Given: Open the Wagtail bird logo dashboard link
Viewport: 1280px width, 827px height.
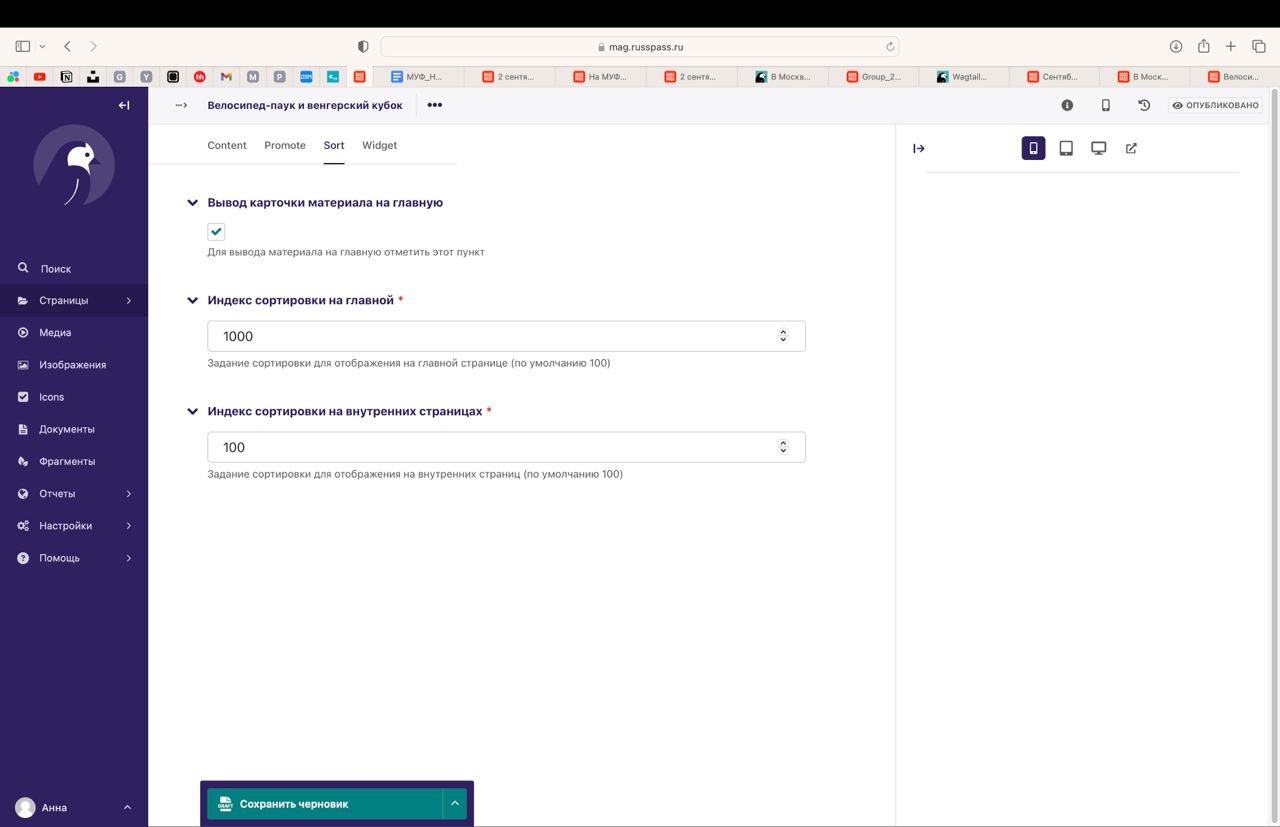Looking at the screenshot, I should pyautogui.click(x=74, y=165).
